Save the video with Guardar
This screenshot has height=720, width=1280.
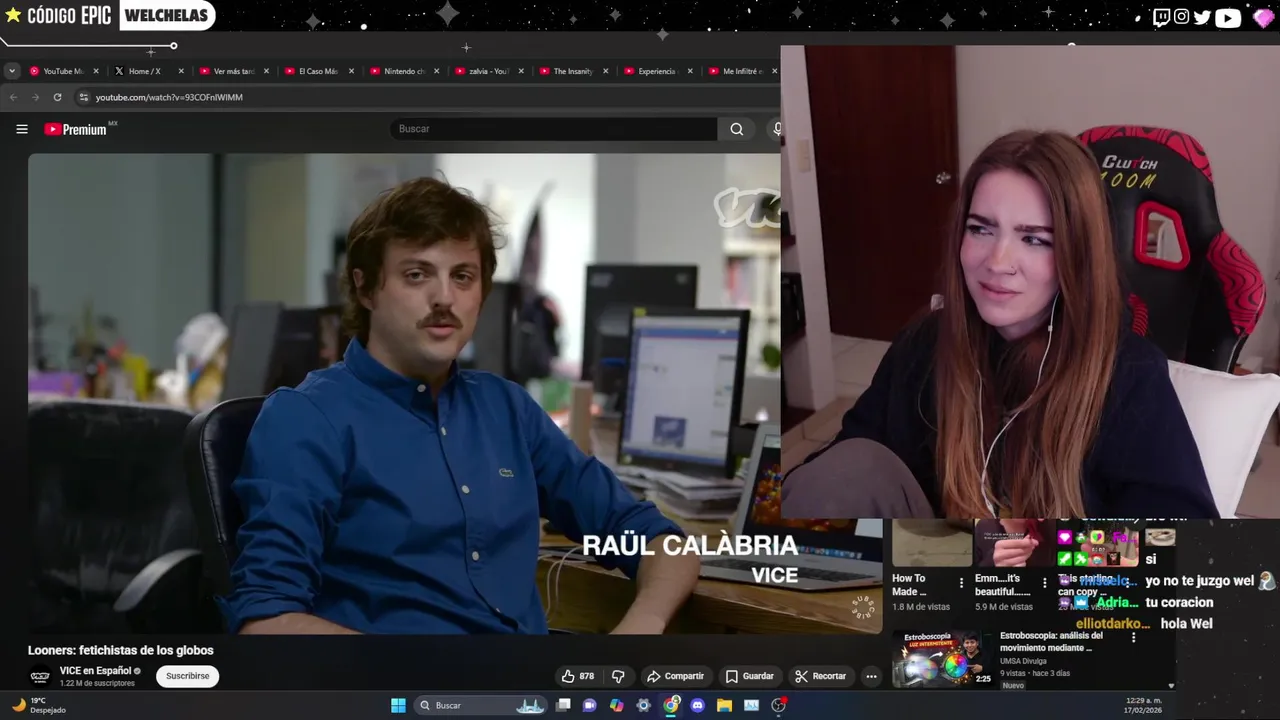coord(750,676)
